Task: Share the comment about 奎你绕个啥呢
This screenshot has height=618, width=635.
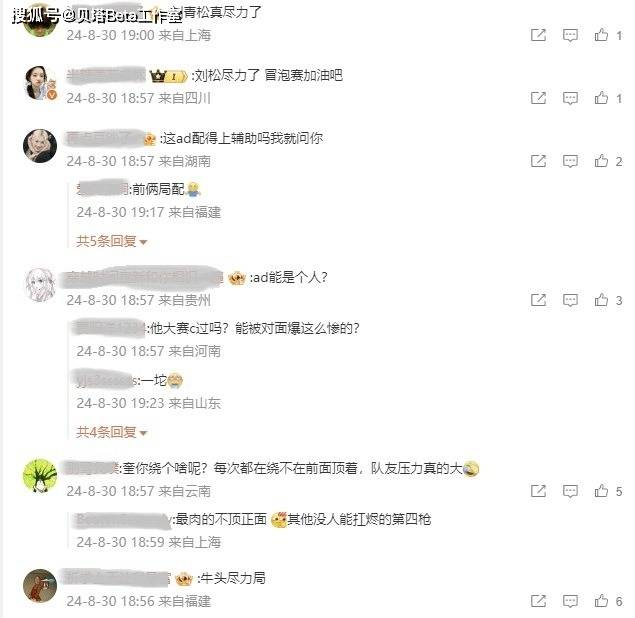Action: pos(538,491)
